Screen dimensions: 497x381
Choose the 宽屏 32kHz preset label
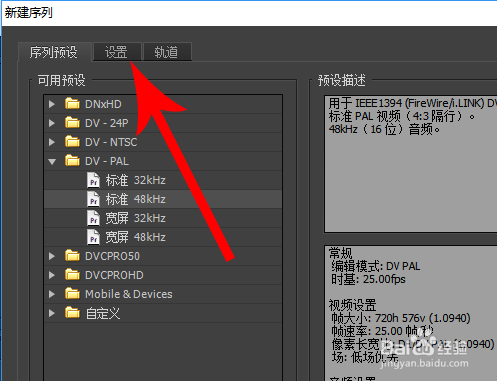[136, 218]
